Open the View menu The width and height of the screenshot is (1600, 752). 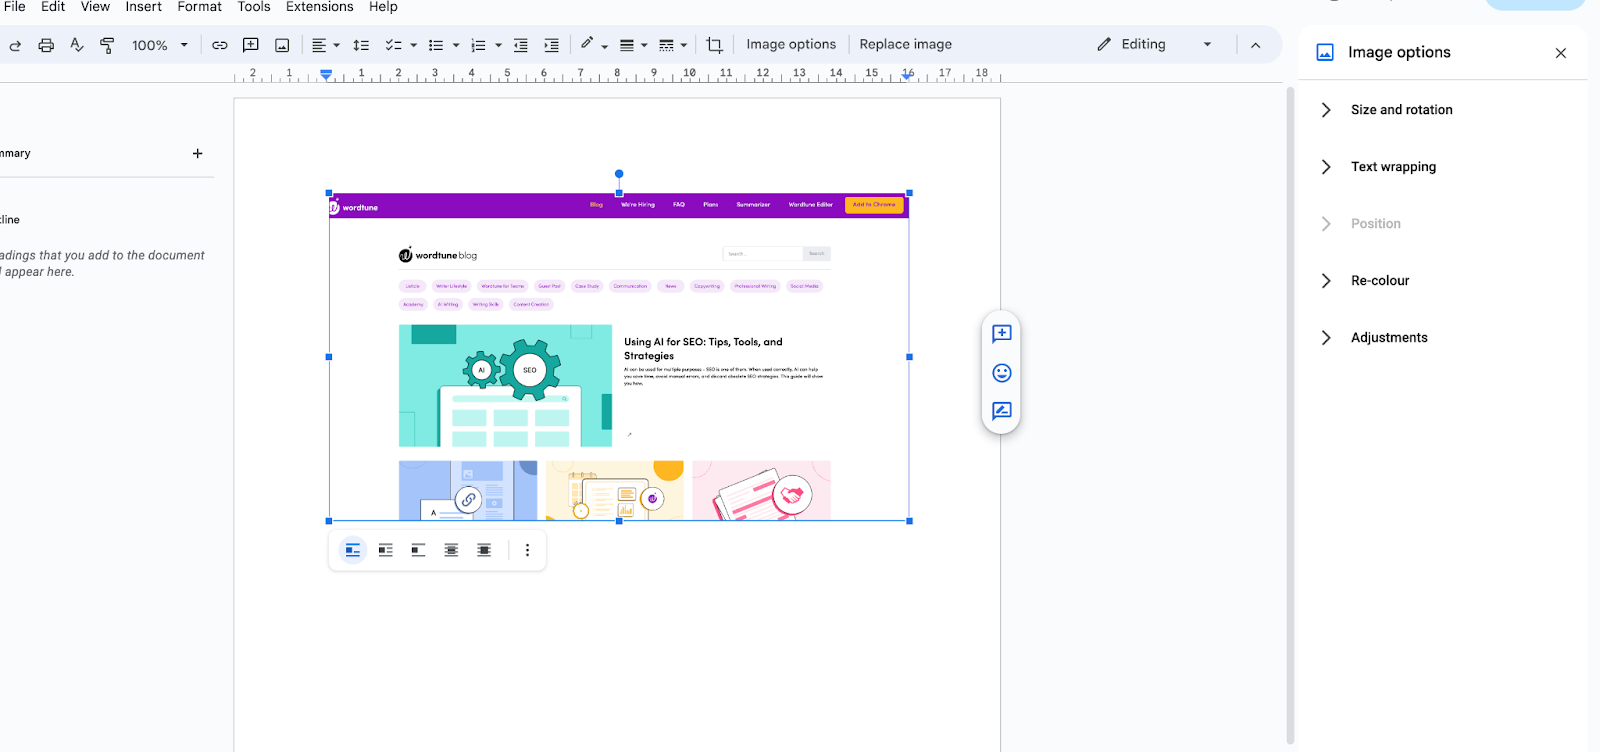coord(95,7)
